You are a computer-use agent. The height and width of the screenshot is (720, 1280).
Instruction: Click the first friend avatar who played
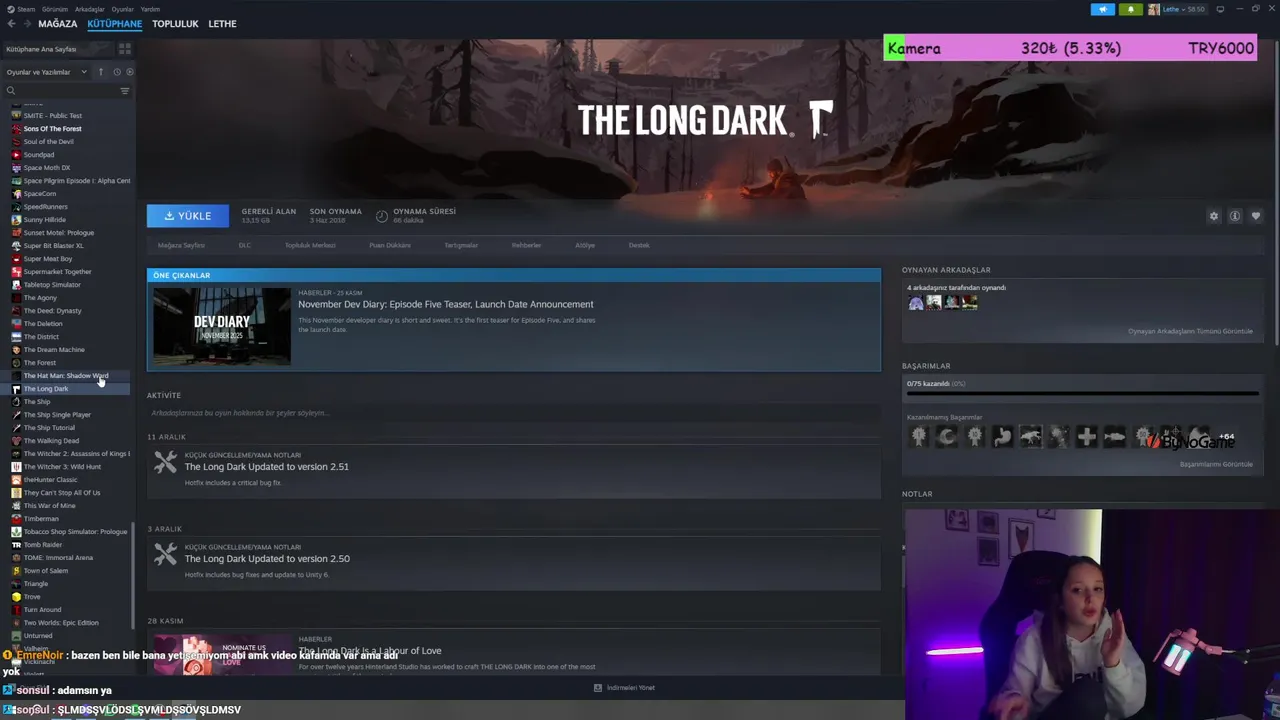(x=915, y=302)
